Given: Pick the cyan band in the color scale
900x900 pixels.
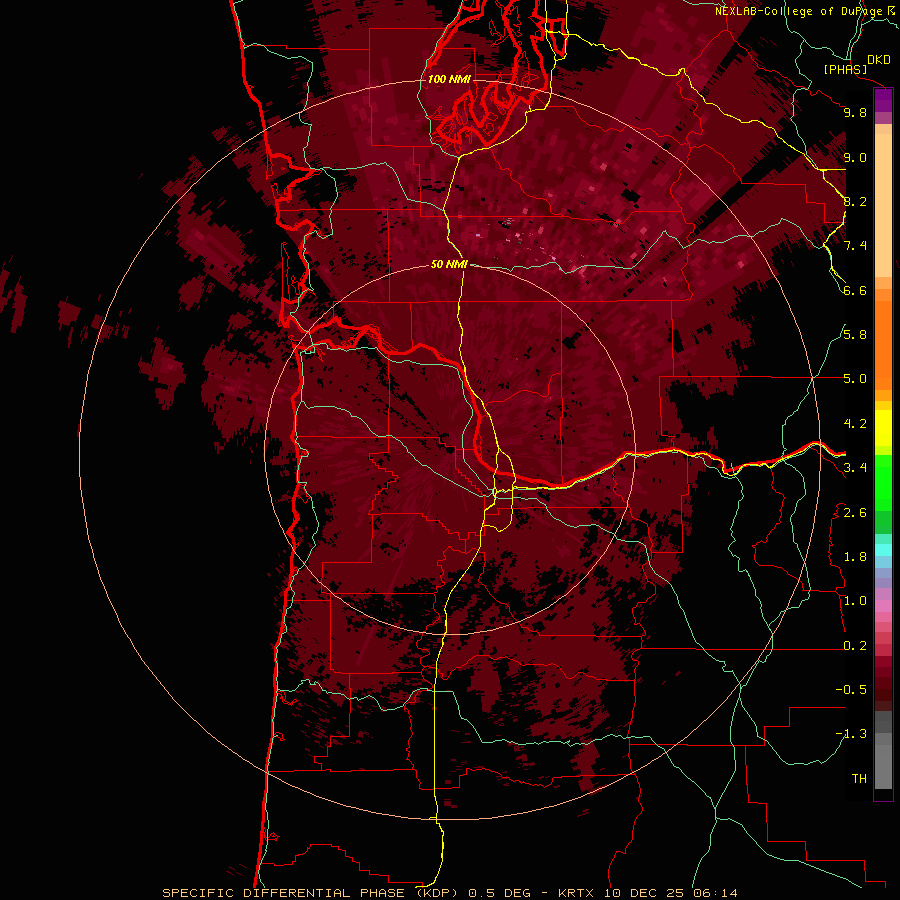Looking at the screenshot, I should [883, 550].
